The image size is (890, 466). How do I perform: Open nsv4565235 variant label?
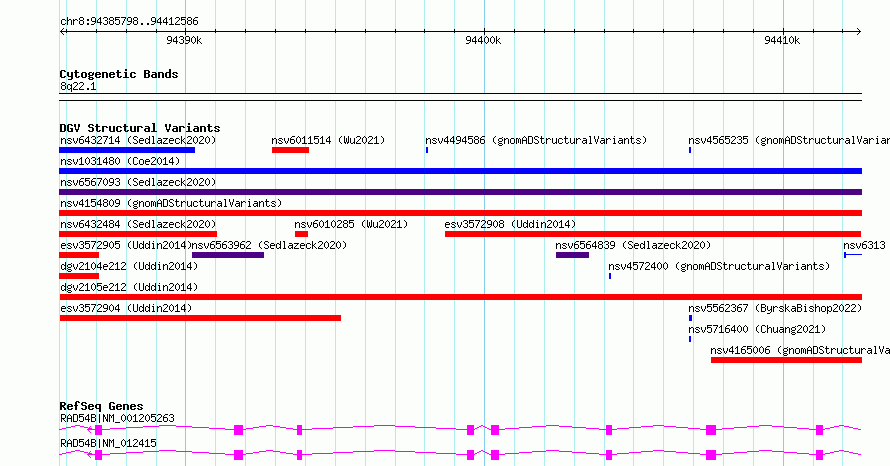coord(789,140)
